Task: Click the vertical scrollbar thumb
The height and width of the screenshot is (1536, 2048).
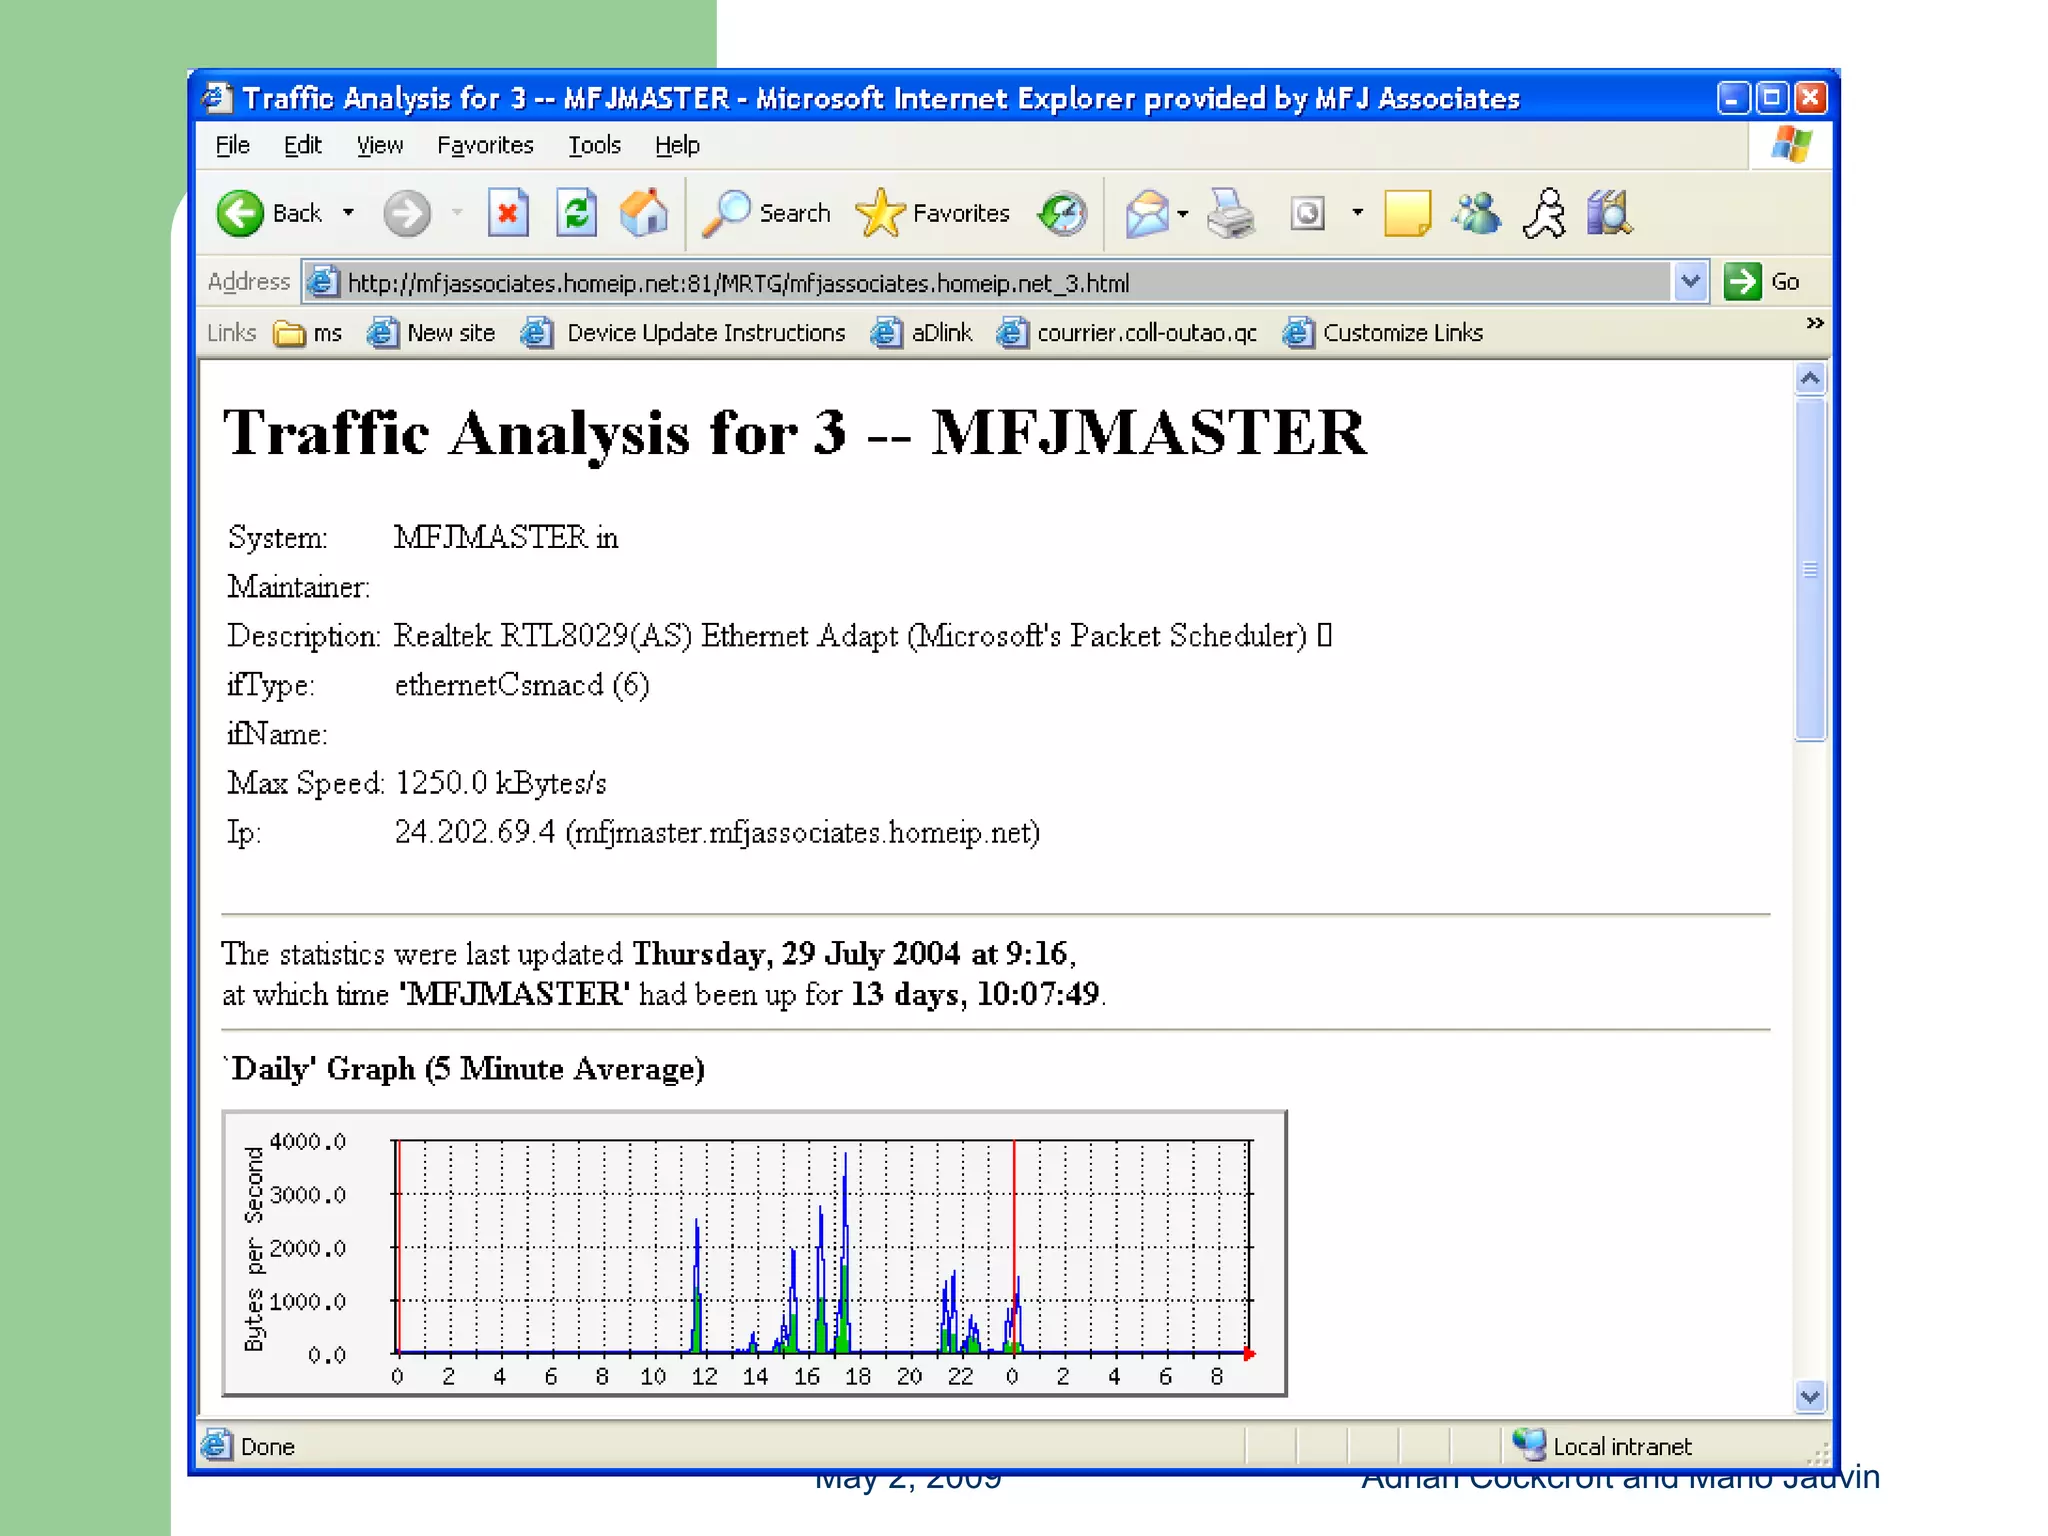Action: coord(1810,570)
